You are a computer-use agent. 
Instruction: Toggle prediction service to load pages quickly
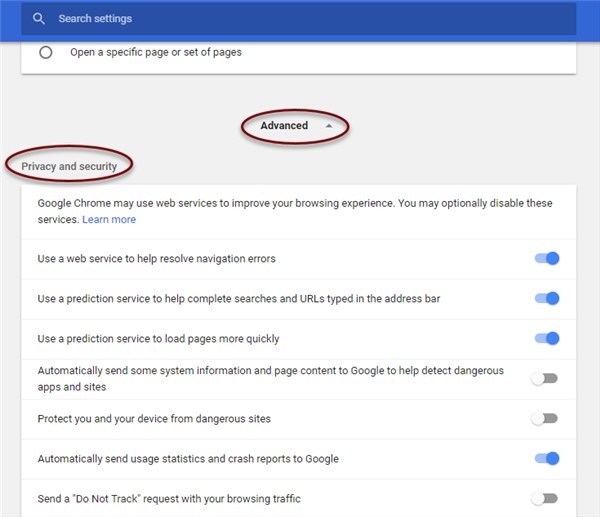546,338
